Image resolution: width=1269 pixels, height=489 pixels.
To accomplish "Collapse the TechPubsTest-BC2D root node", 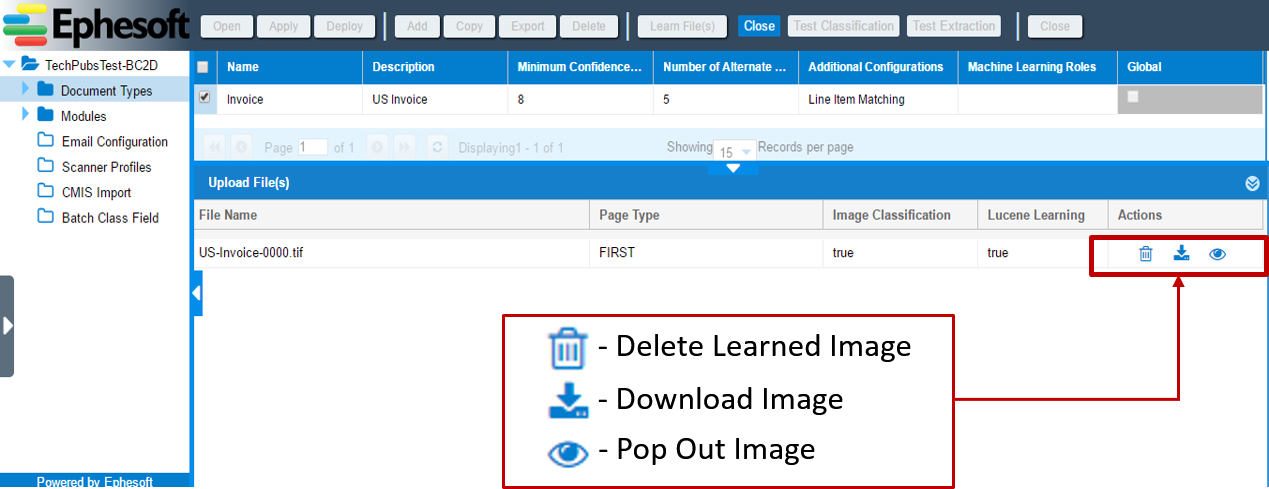I will [9, 65].
